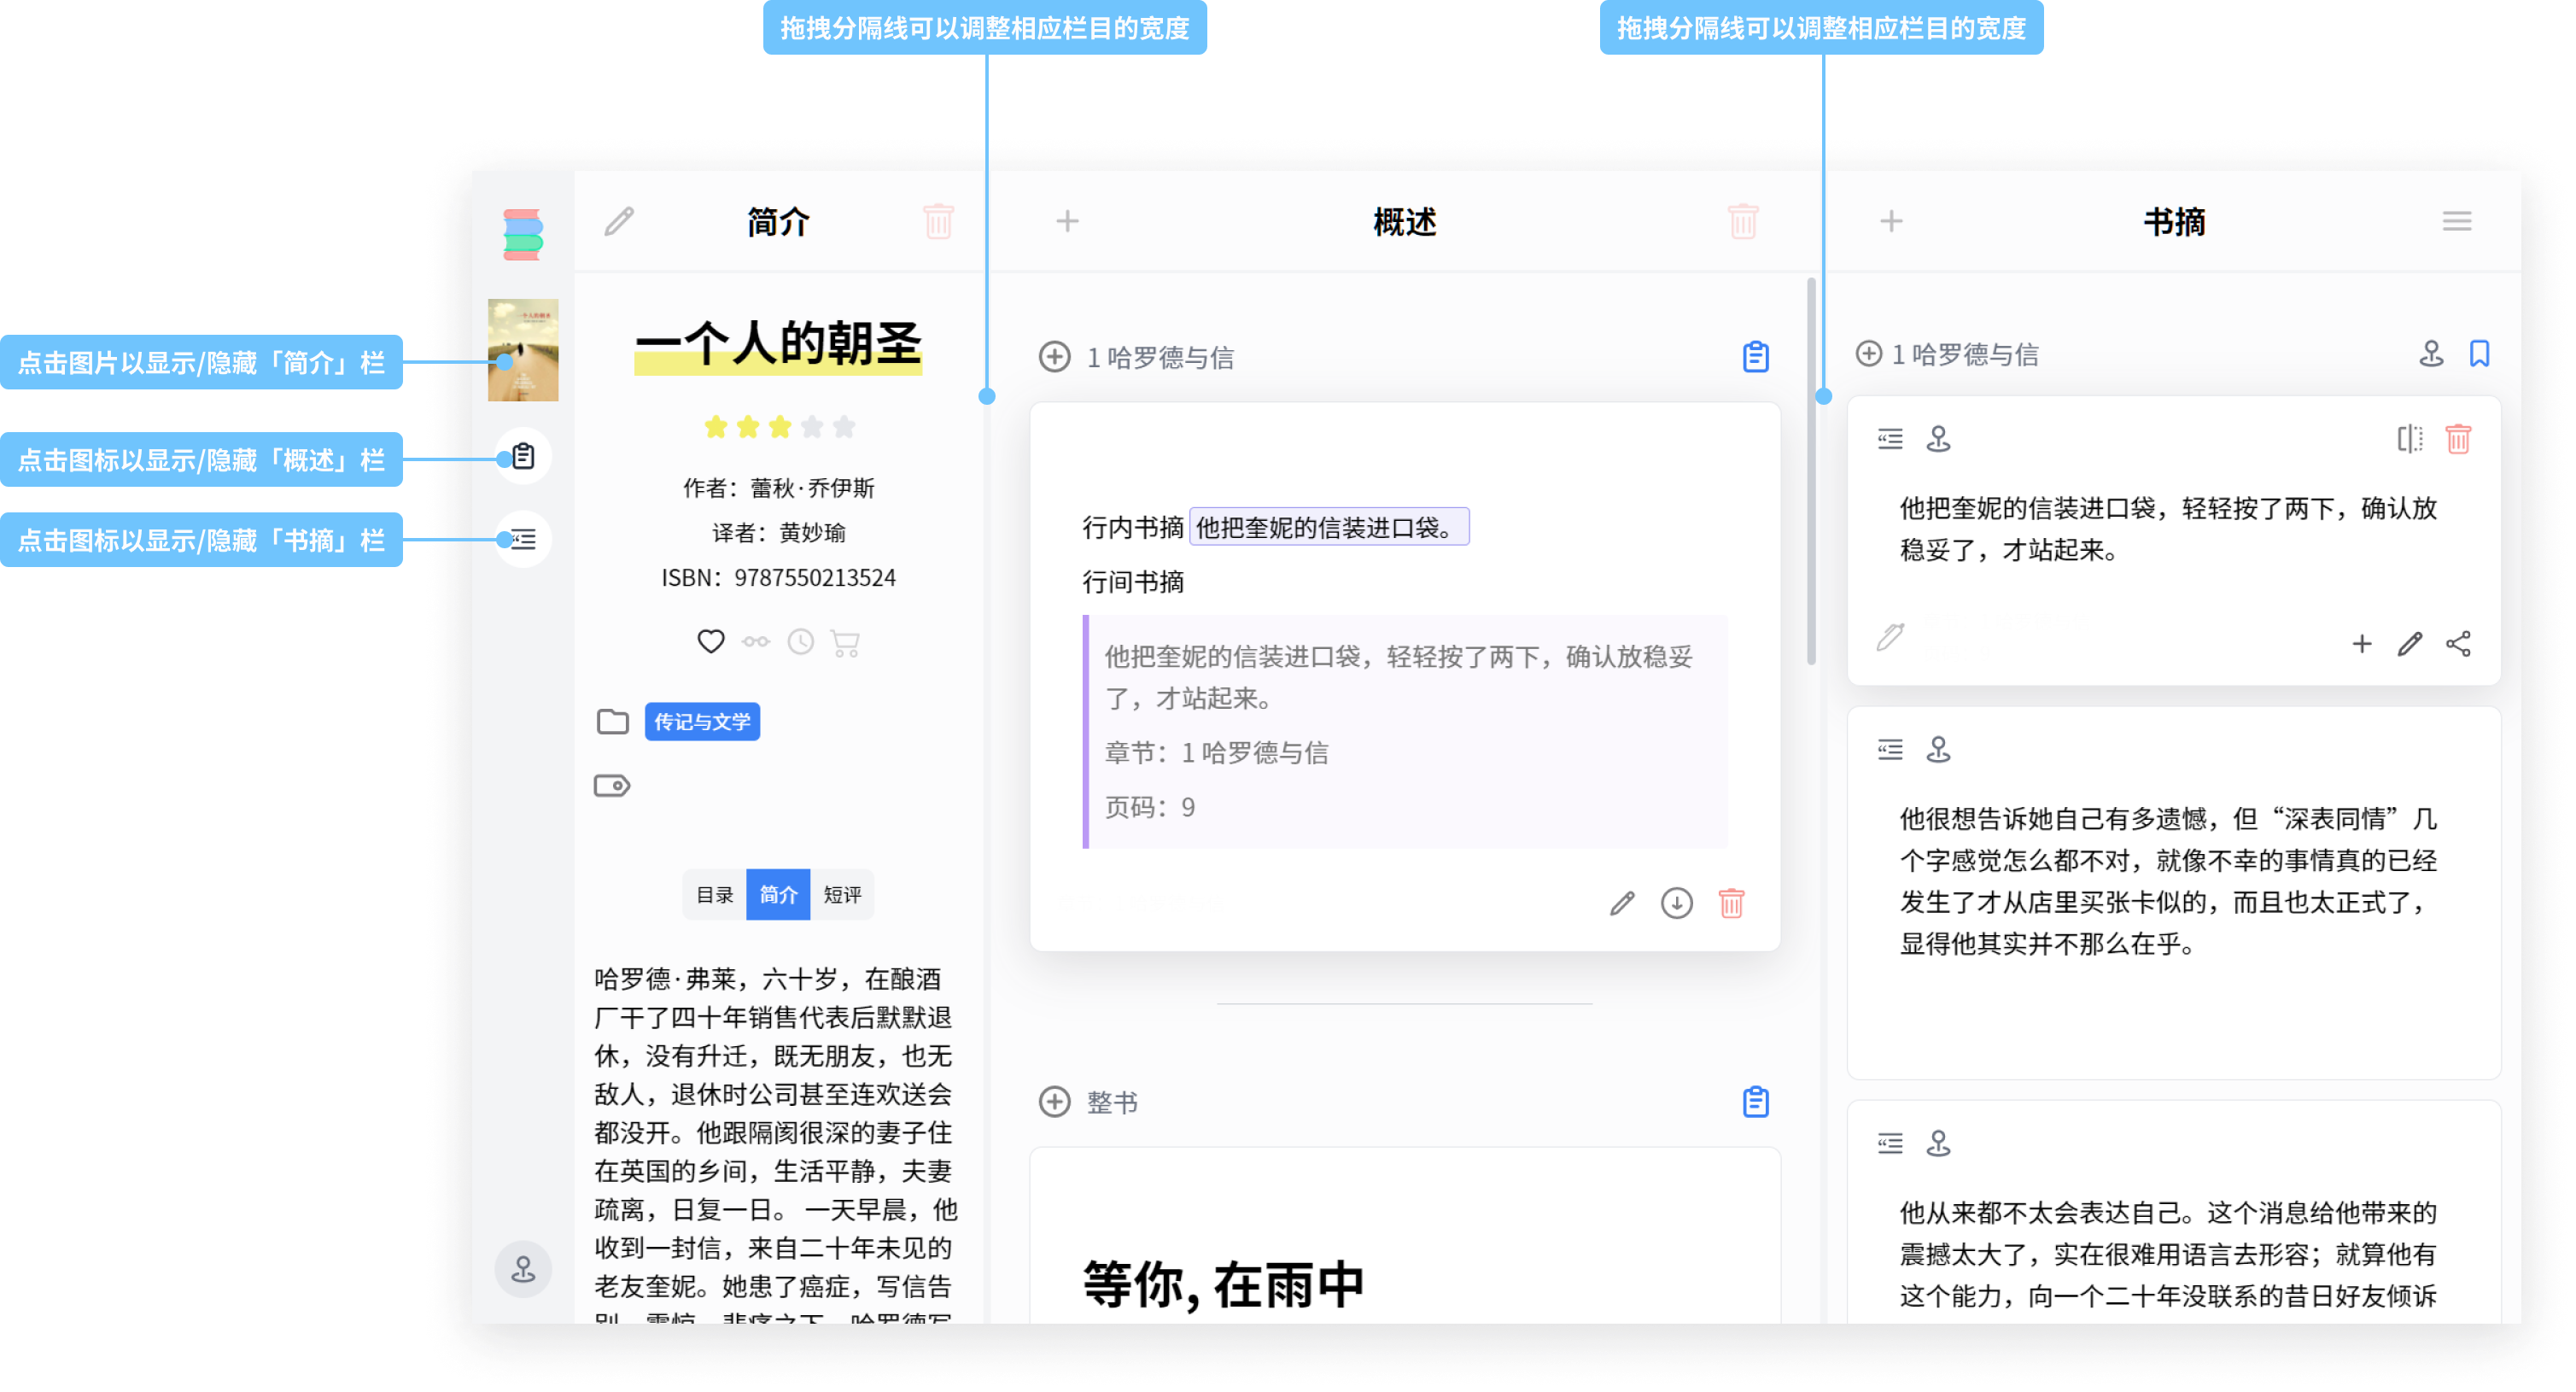2576x1392 pixels.
Task: Toggle the reading glasses status icon
Action: pos(756,642)
